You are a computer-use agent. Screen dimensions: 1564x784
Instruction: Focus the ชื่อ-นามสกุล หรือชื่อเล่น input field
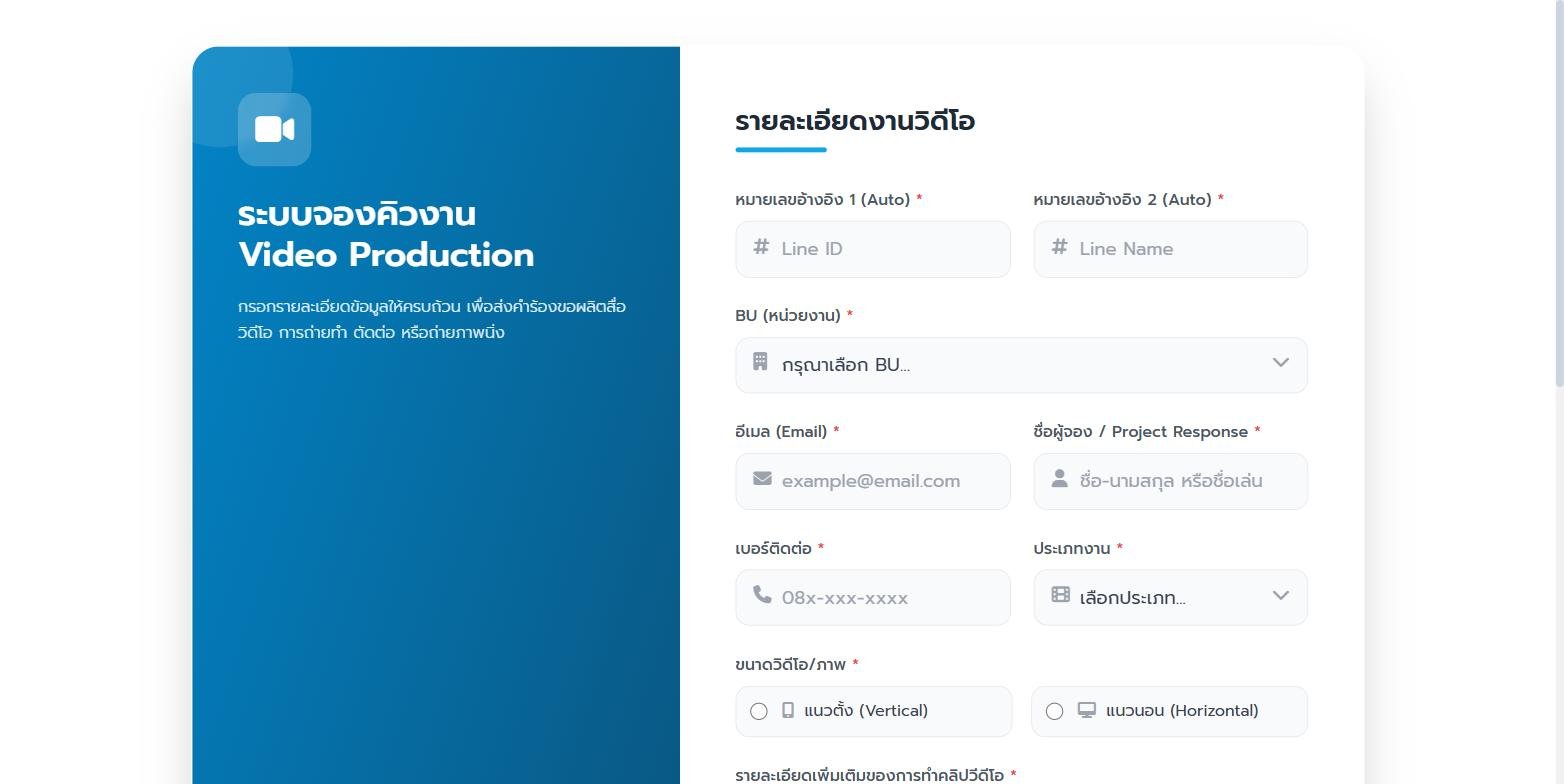[x=1170, y=481]
